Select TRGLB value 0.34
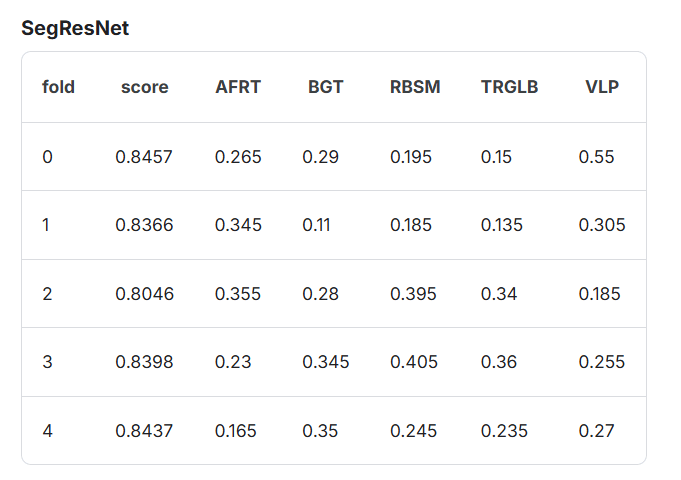This screenshot has height=480, width=681. click(499, 294)
